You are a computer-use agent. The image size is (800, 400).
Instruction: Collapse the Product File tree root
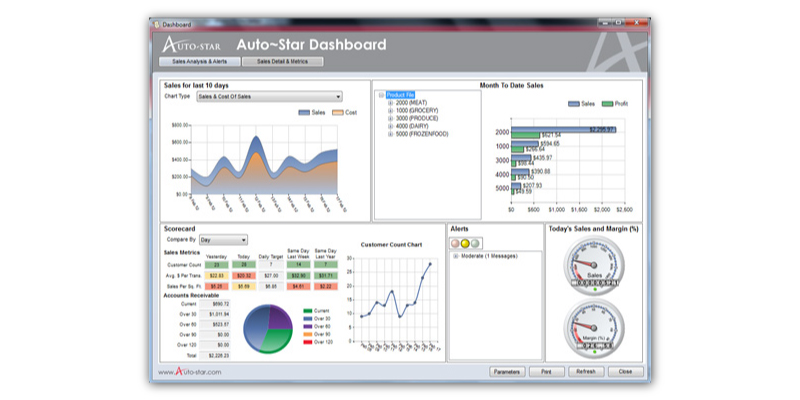coord(381,95)
